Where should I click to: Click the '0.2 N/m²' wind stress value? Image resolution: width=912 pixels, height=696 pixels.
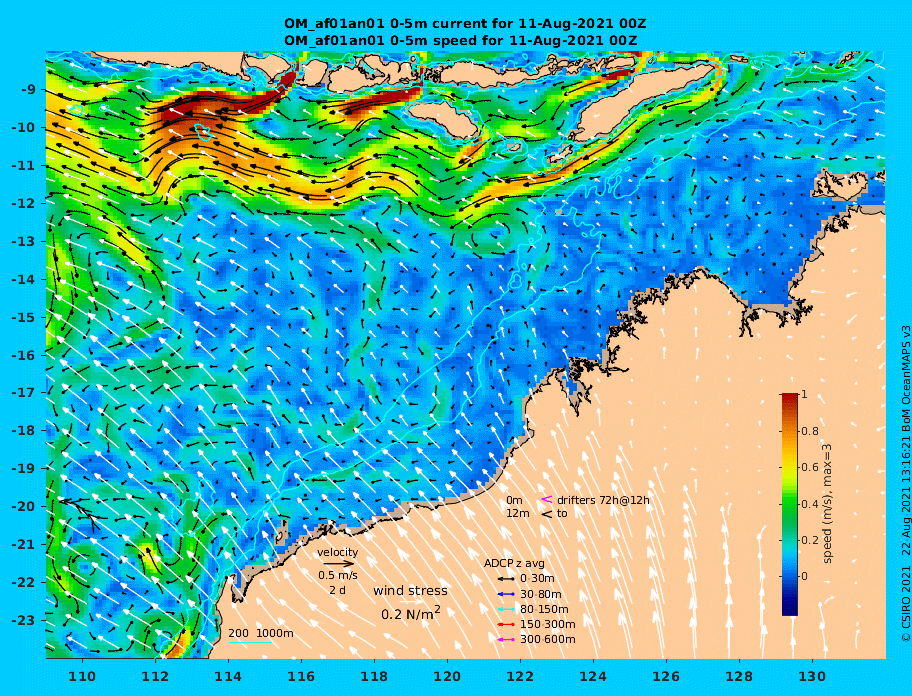click(x=411, y=613)
